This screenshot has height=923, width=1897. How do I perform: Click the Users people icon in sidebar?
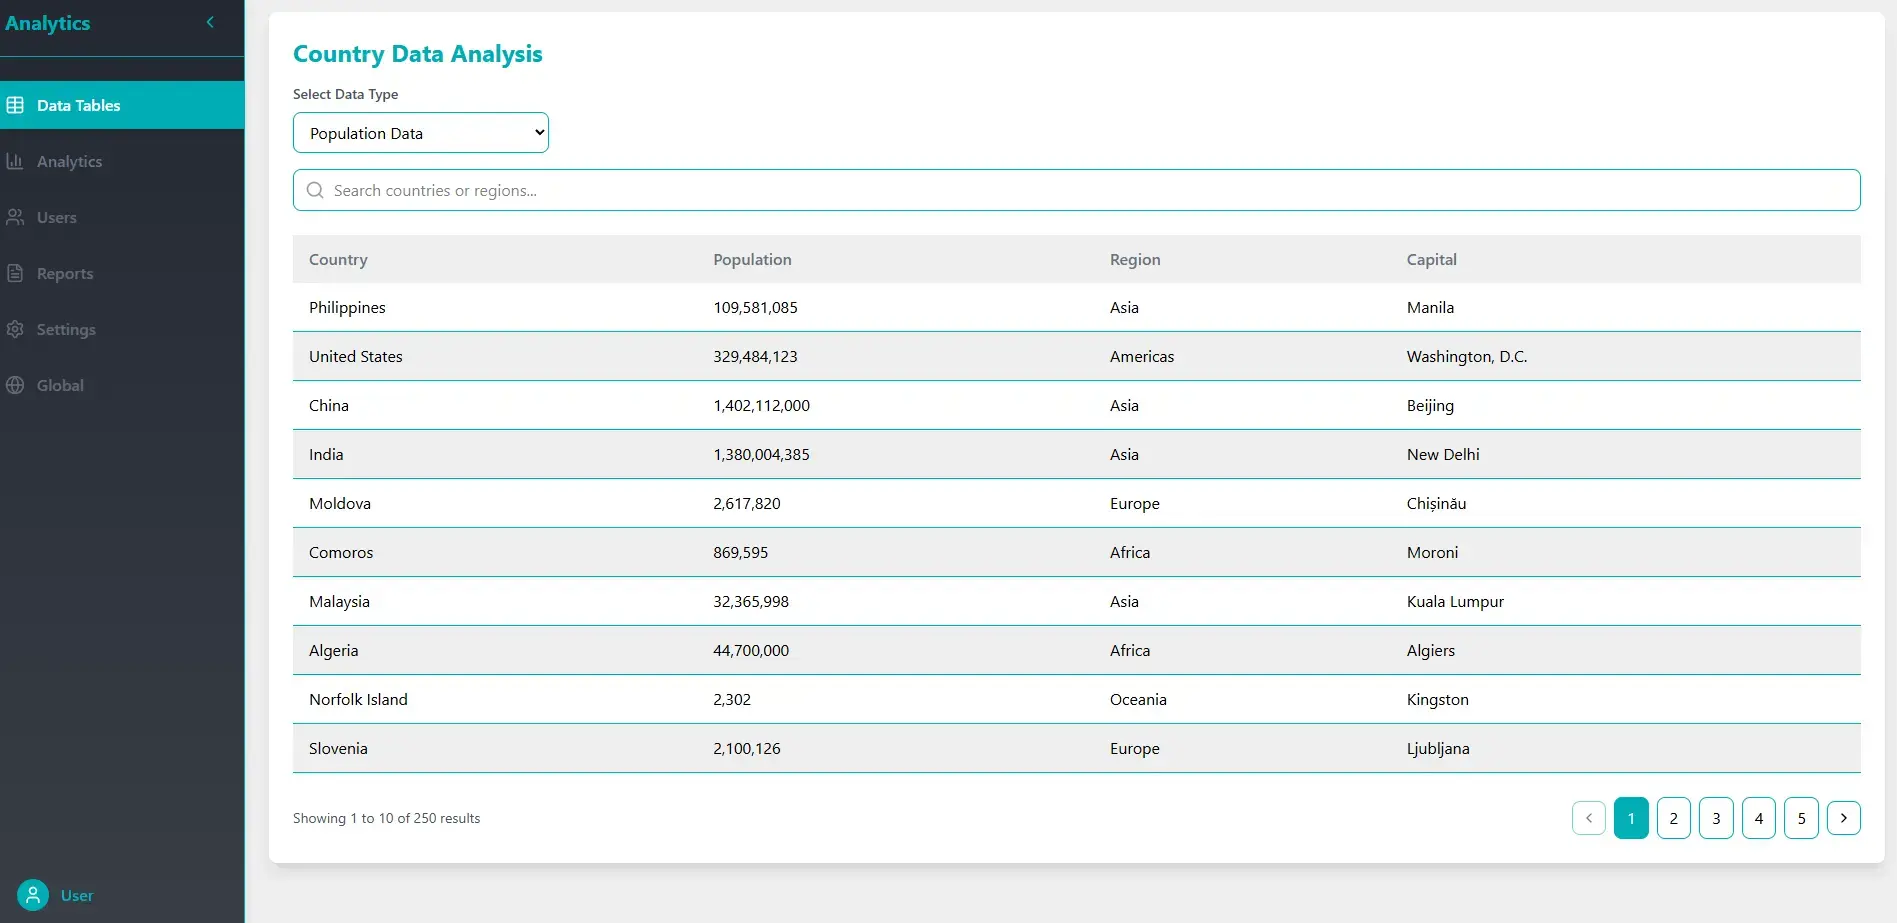pyautogui.click(x=15, y=217)
